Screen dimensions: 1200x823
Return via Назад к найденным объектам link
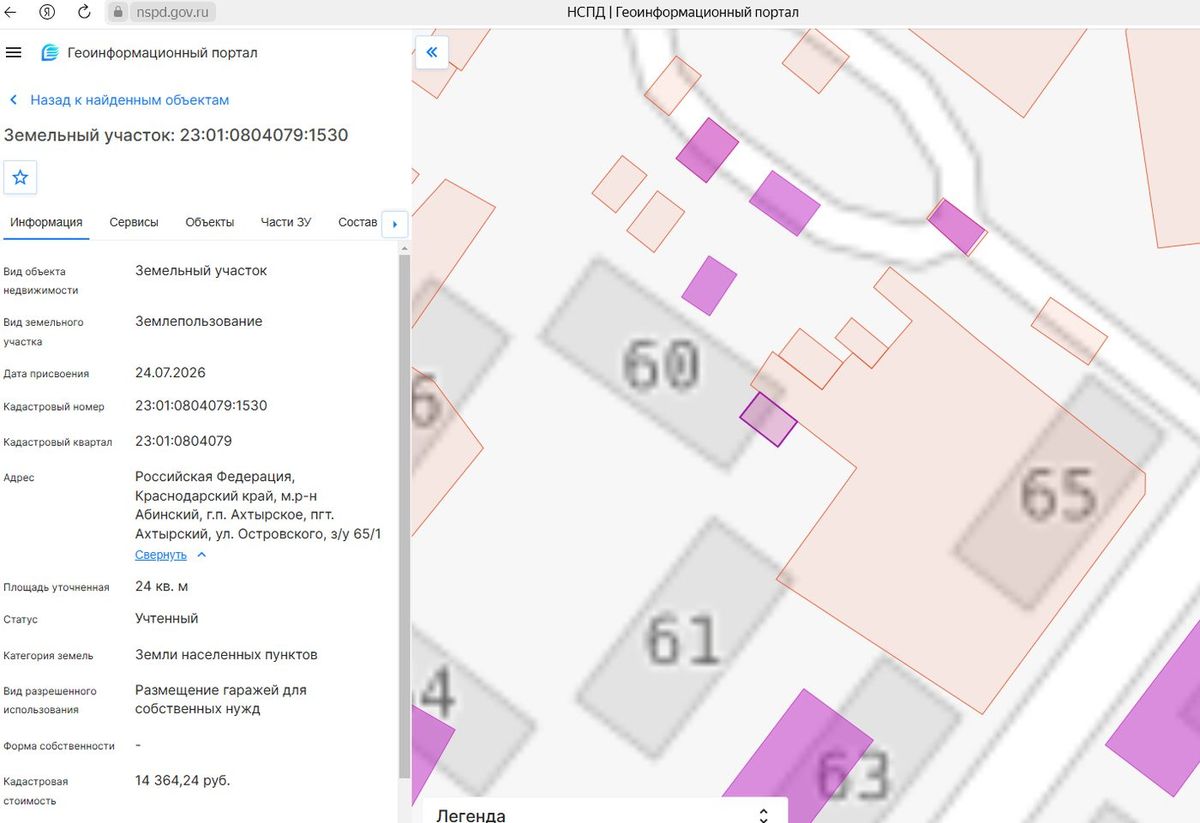pyautogui.click(x=119, y=100)
